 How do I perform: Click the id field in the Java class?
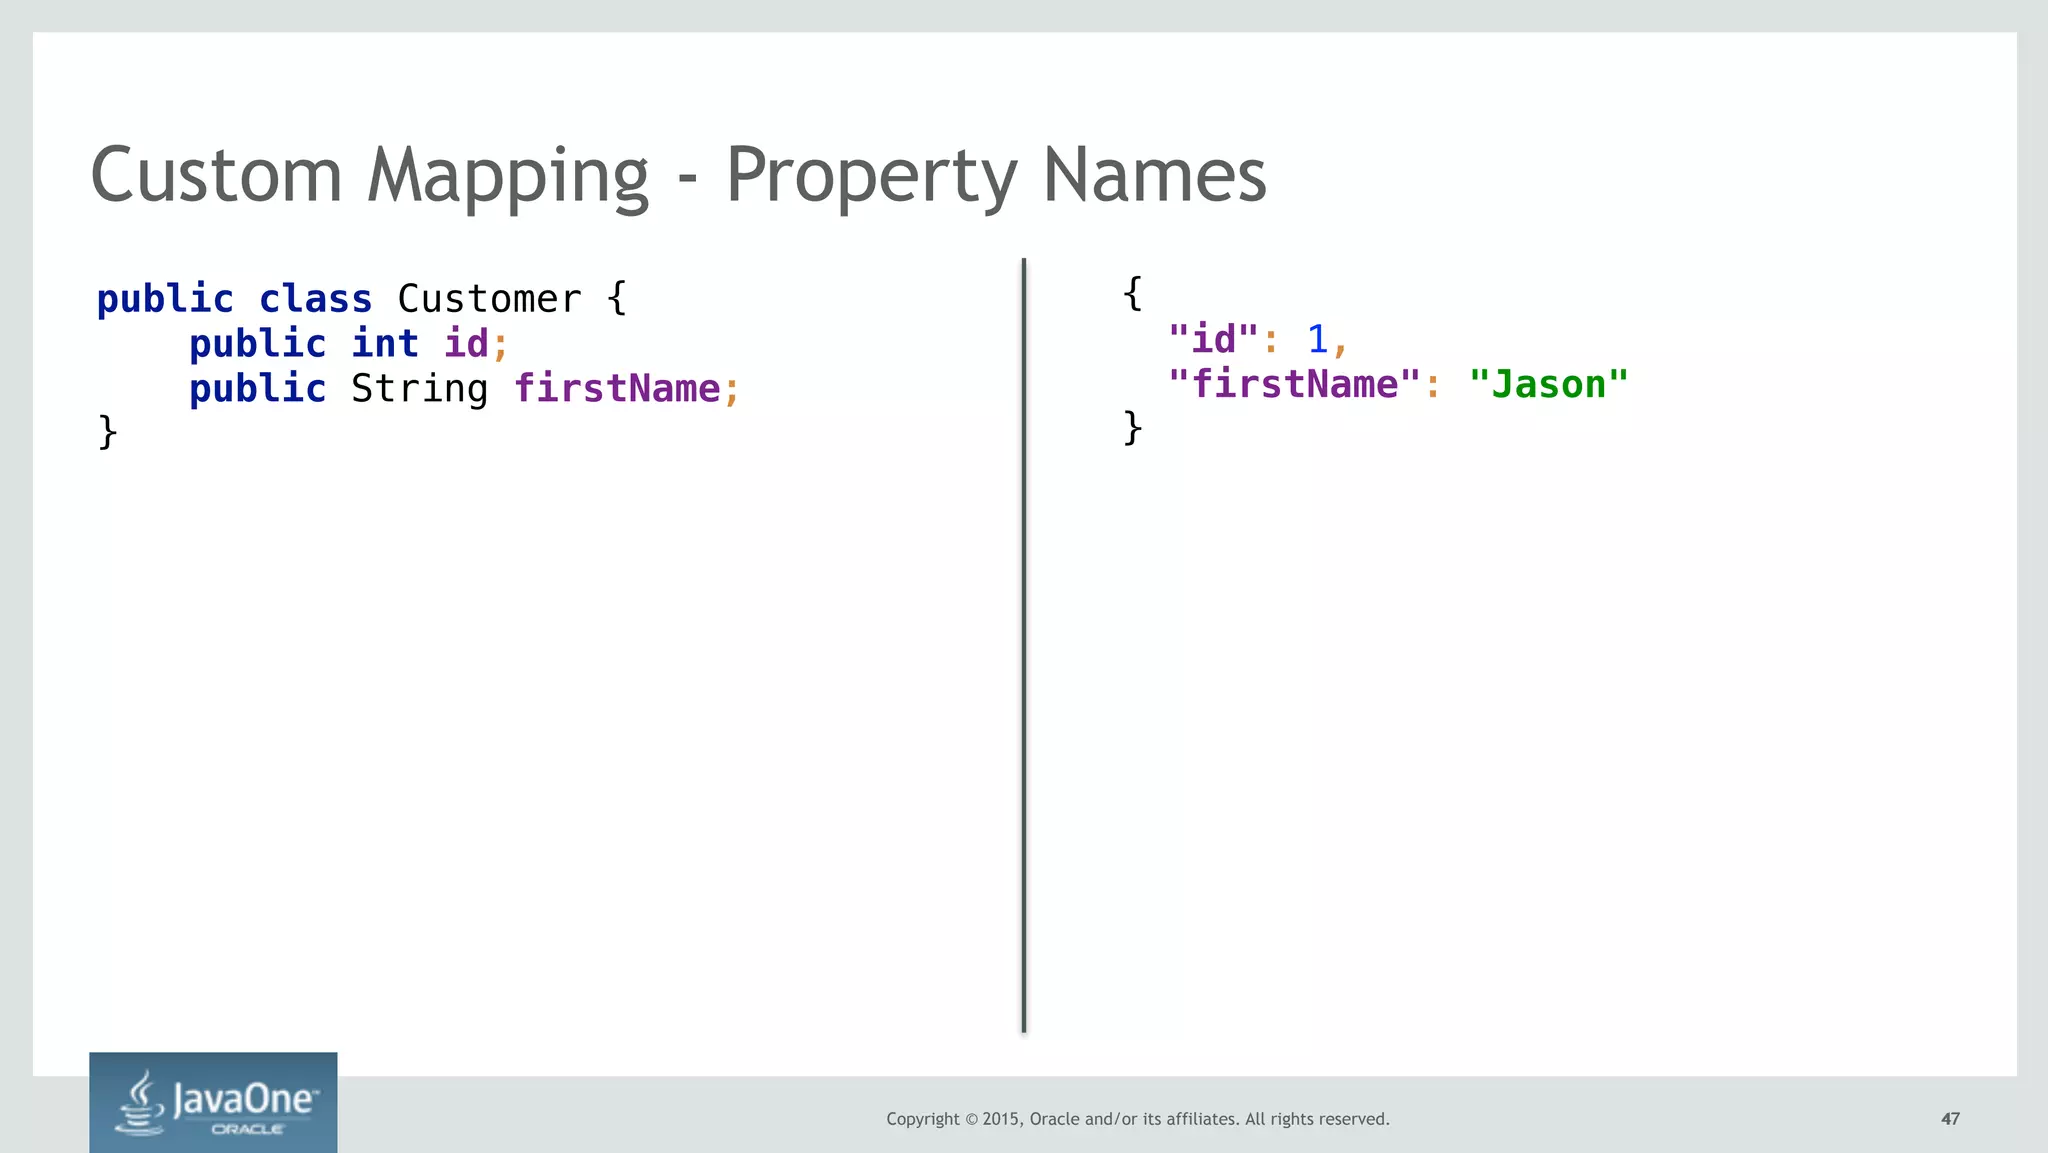[466, 344]
